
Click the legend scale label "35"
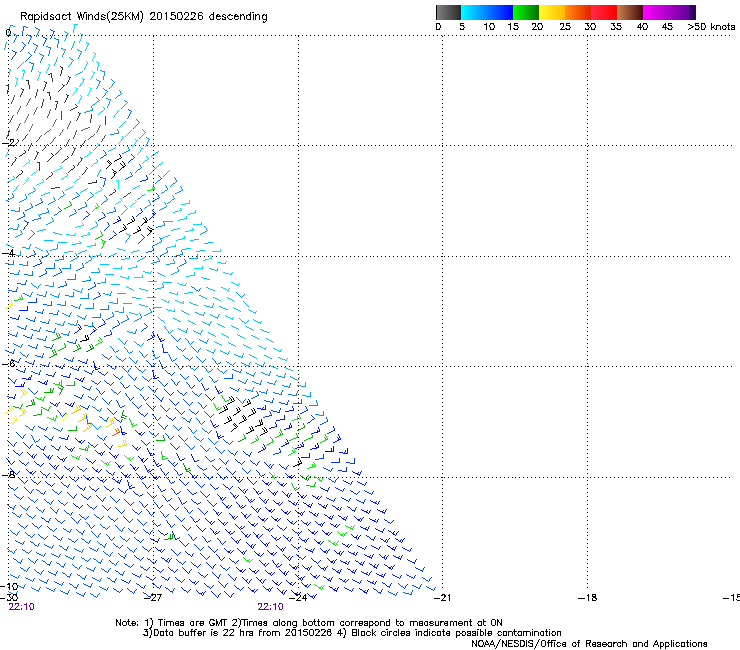tap(616, 27)
